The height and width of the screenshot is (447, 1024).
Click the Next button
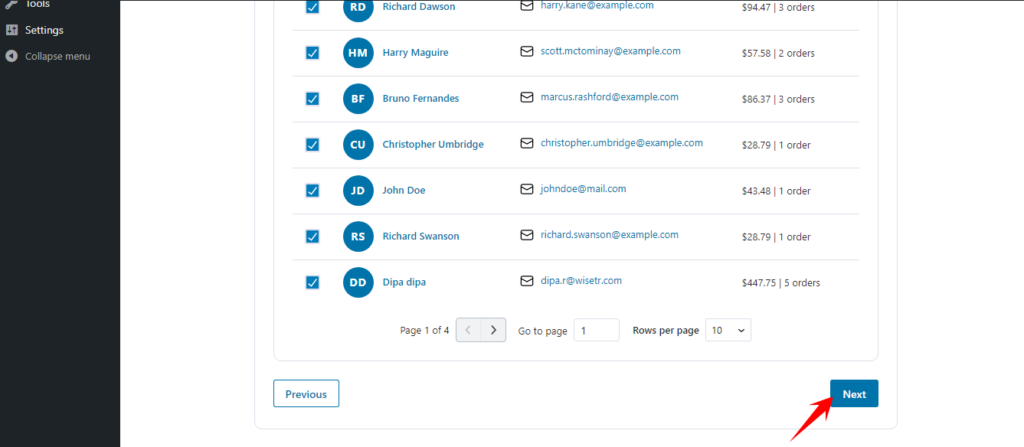854,393
